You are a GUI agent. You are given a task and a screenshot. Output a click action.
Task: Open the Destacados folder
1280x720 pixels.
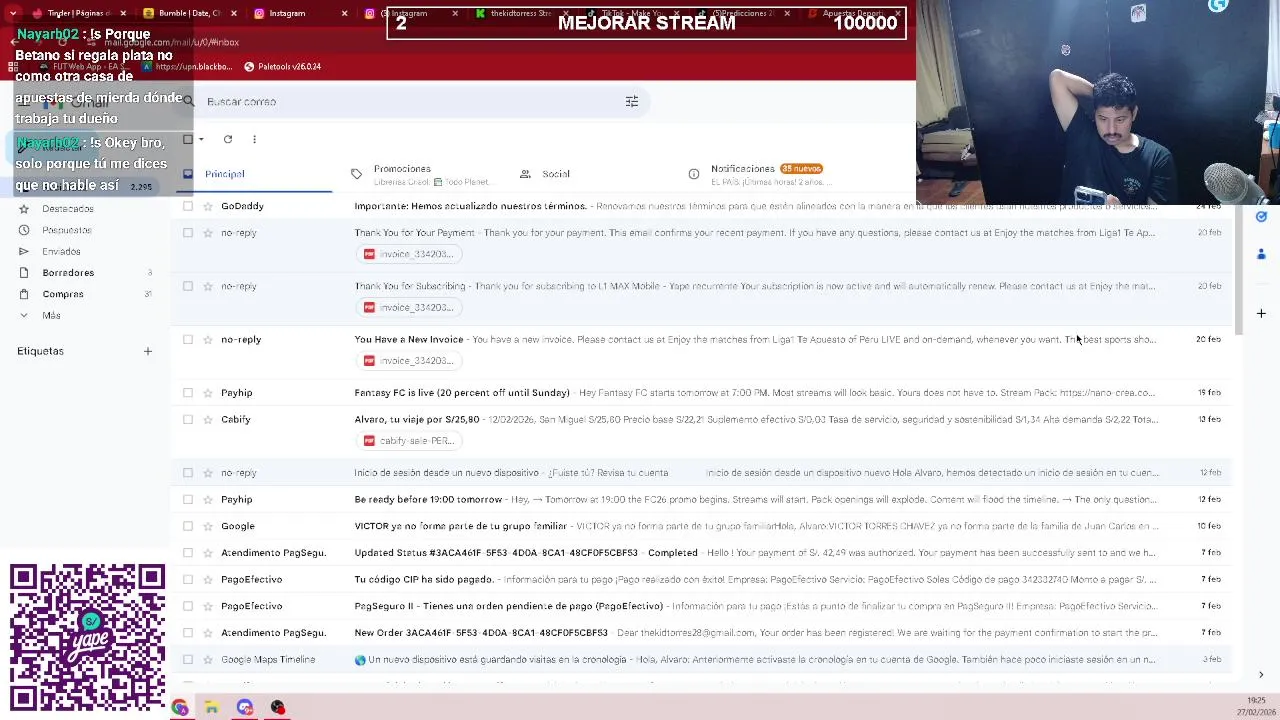pyautogui.click(x=68, y=209)
